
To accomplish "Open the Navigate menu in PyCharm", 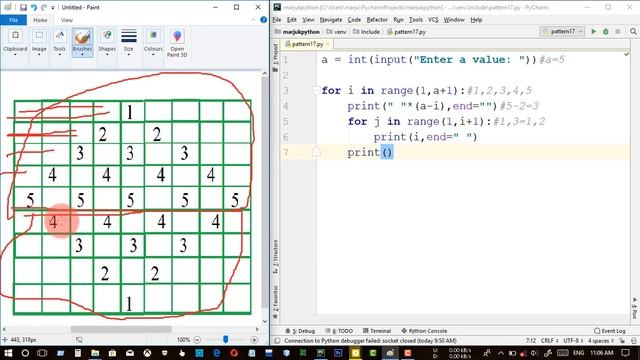I will 331,20.
